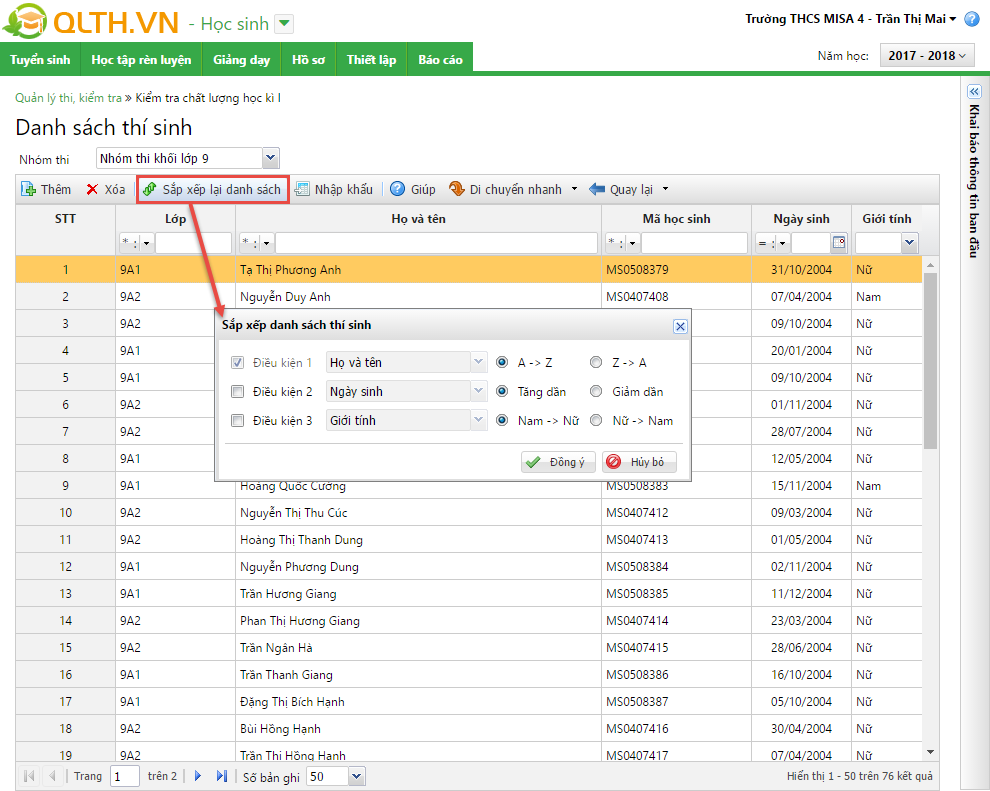Close the sort dialog with X

tap(680, 326)
